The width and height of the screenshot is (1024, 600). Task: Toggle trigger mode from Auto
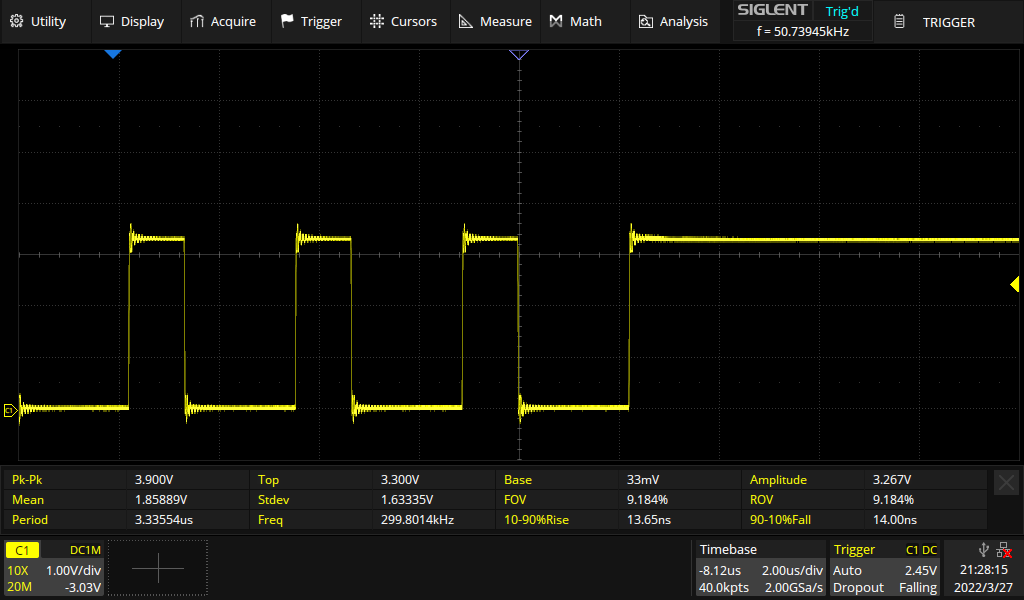point(849,570)
